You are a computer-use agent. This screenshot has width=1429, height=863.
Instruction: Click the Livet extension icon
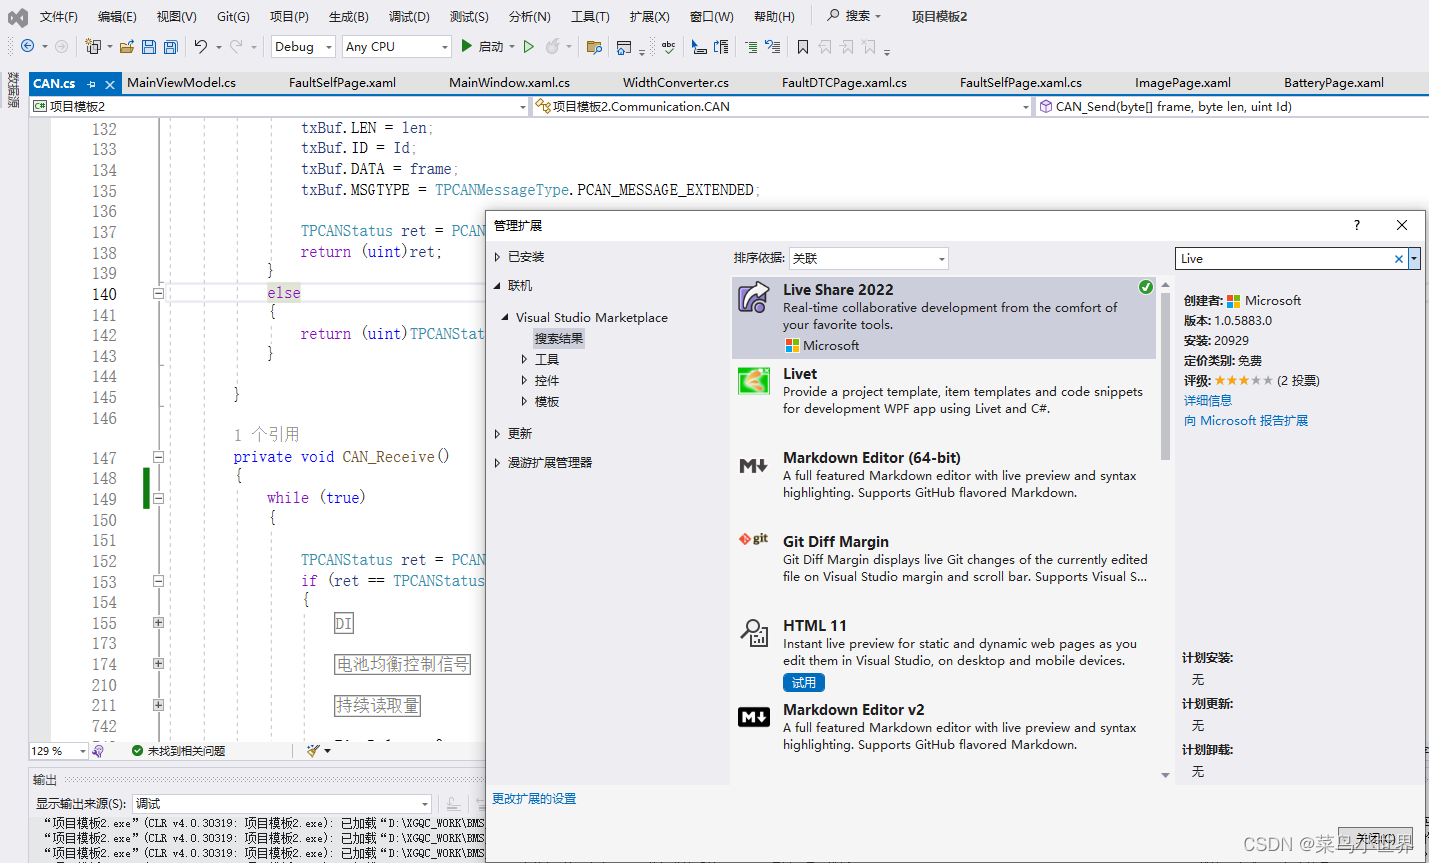pos(753,381)
